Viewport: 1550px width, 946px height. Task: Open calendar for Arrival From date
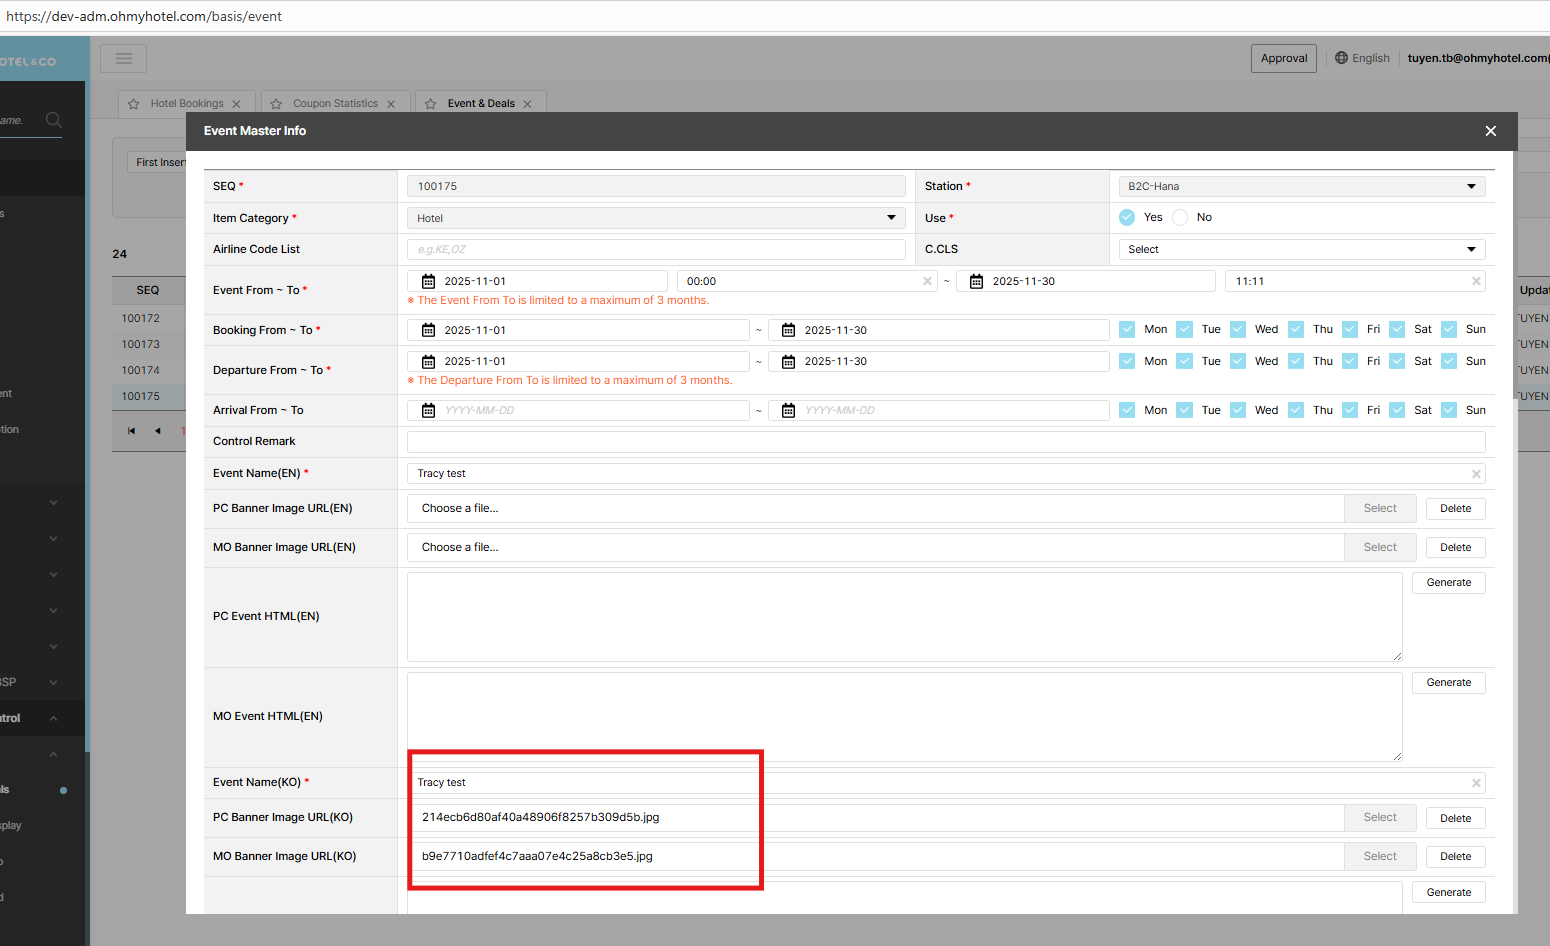point(428,410)
